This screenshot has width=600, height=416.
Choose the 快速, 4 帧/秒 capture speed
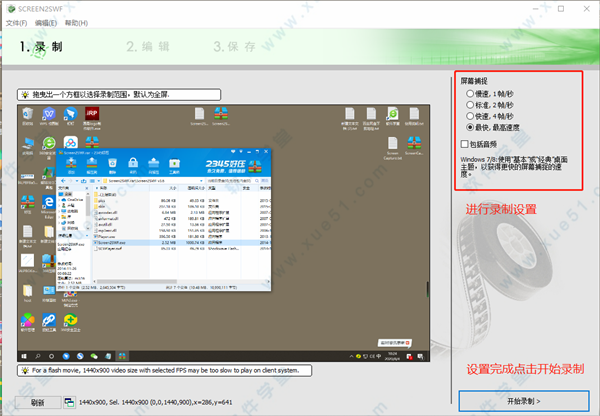click(x=471, y=116)
